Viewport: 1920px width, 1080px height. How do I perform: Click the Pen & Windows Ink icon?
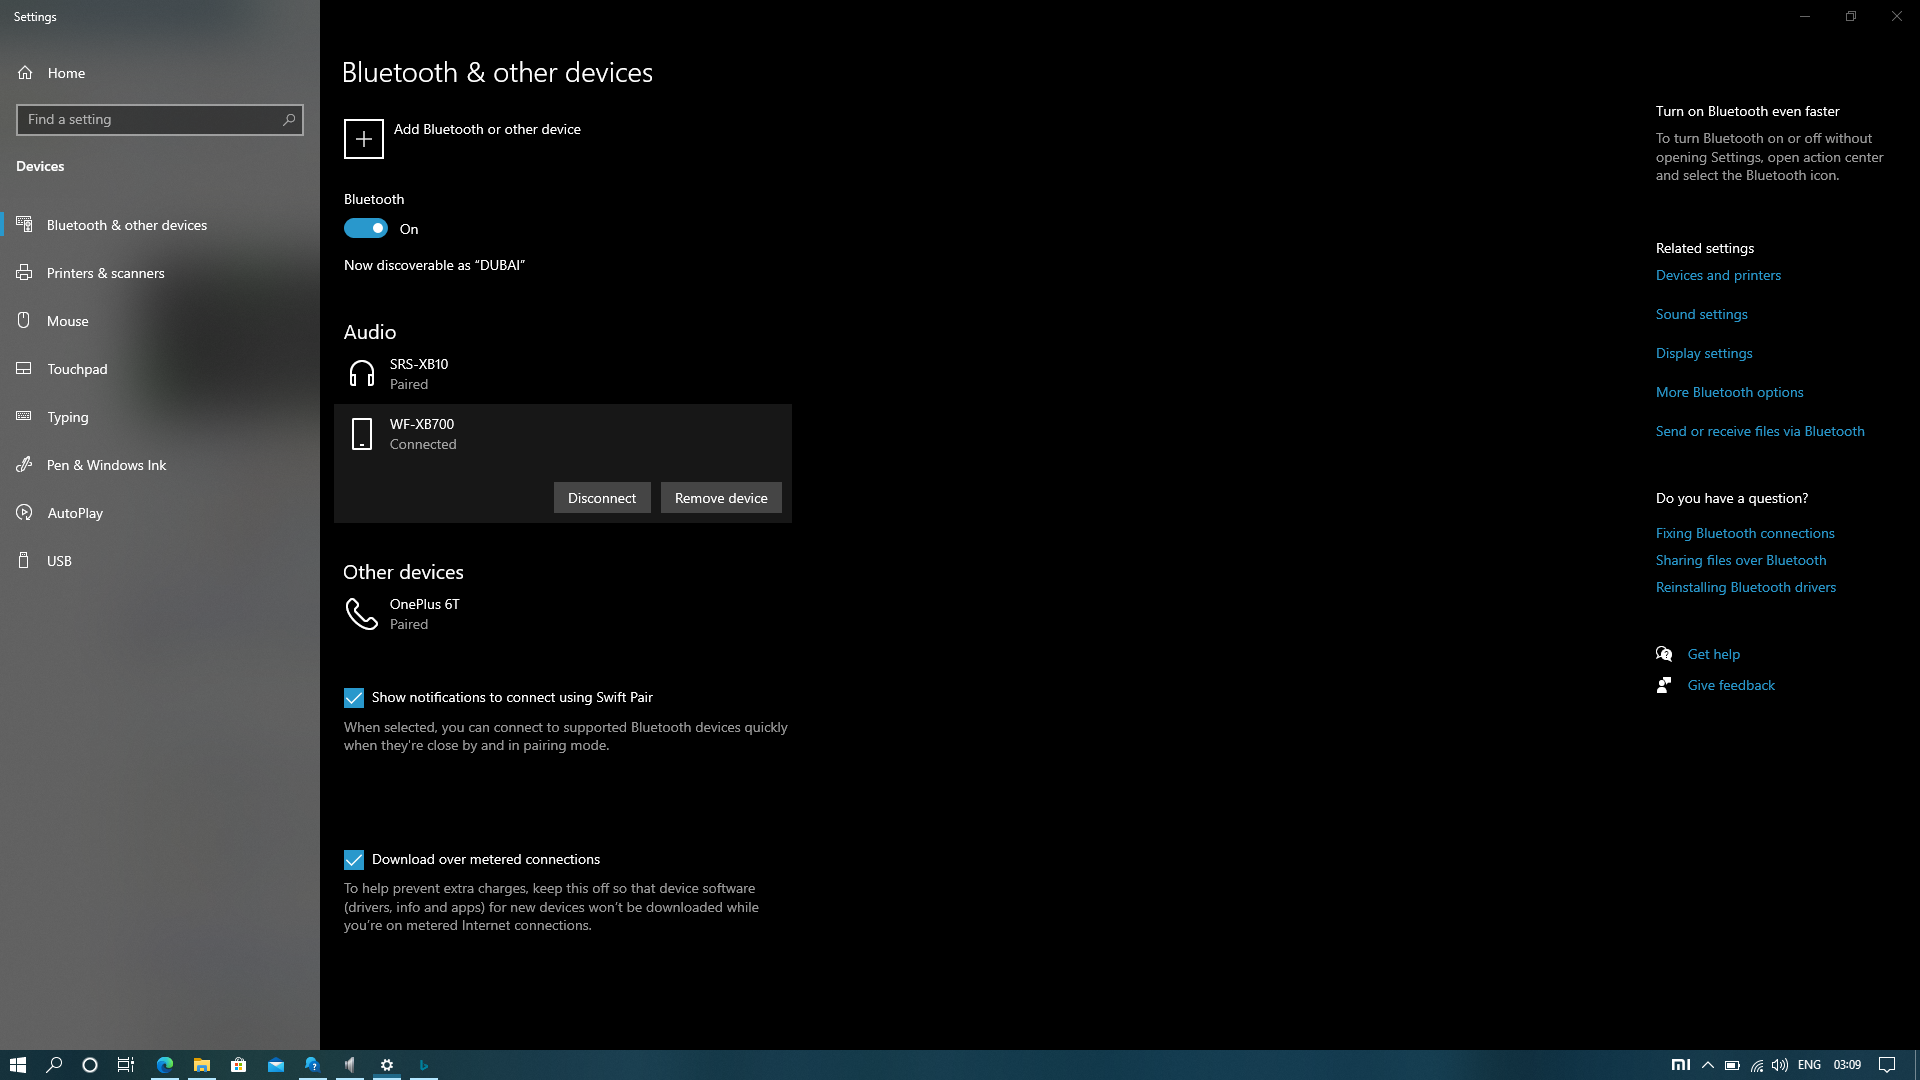click(x=25, y=465)
